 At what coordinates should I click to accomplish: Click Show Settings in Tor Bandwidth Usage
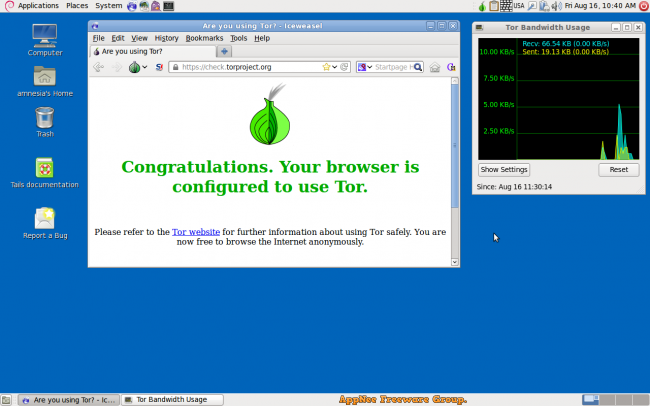click(504, 170)
